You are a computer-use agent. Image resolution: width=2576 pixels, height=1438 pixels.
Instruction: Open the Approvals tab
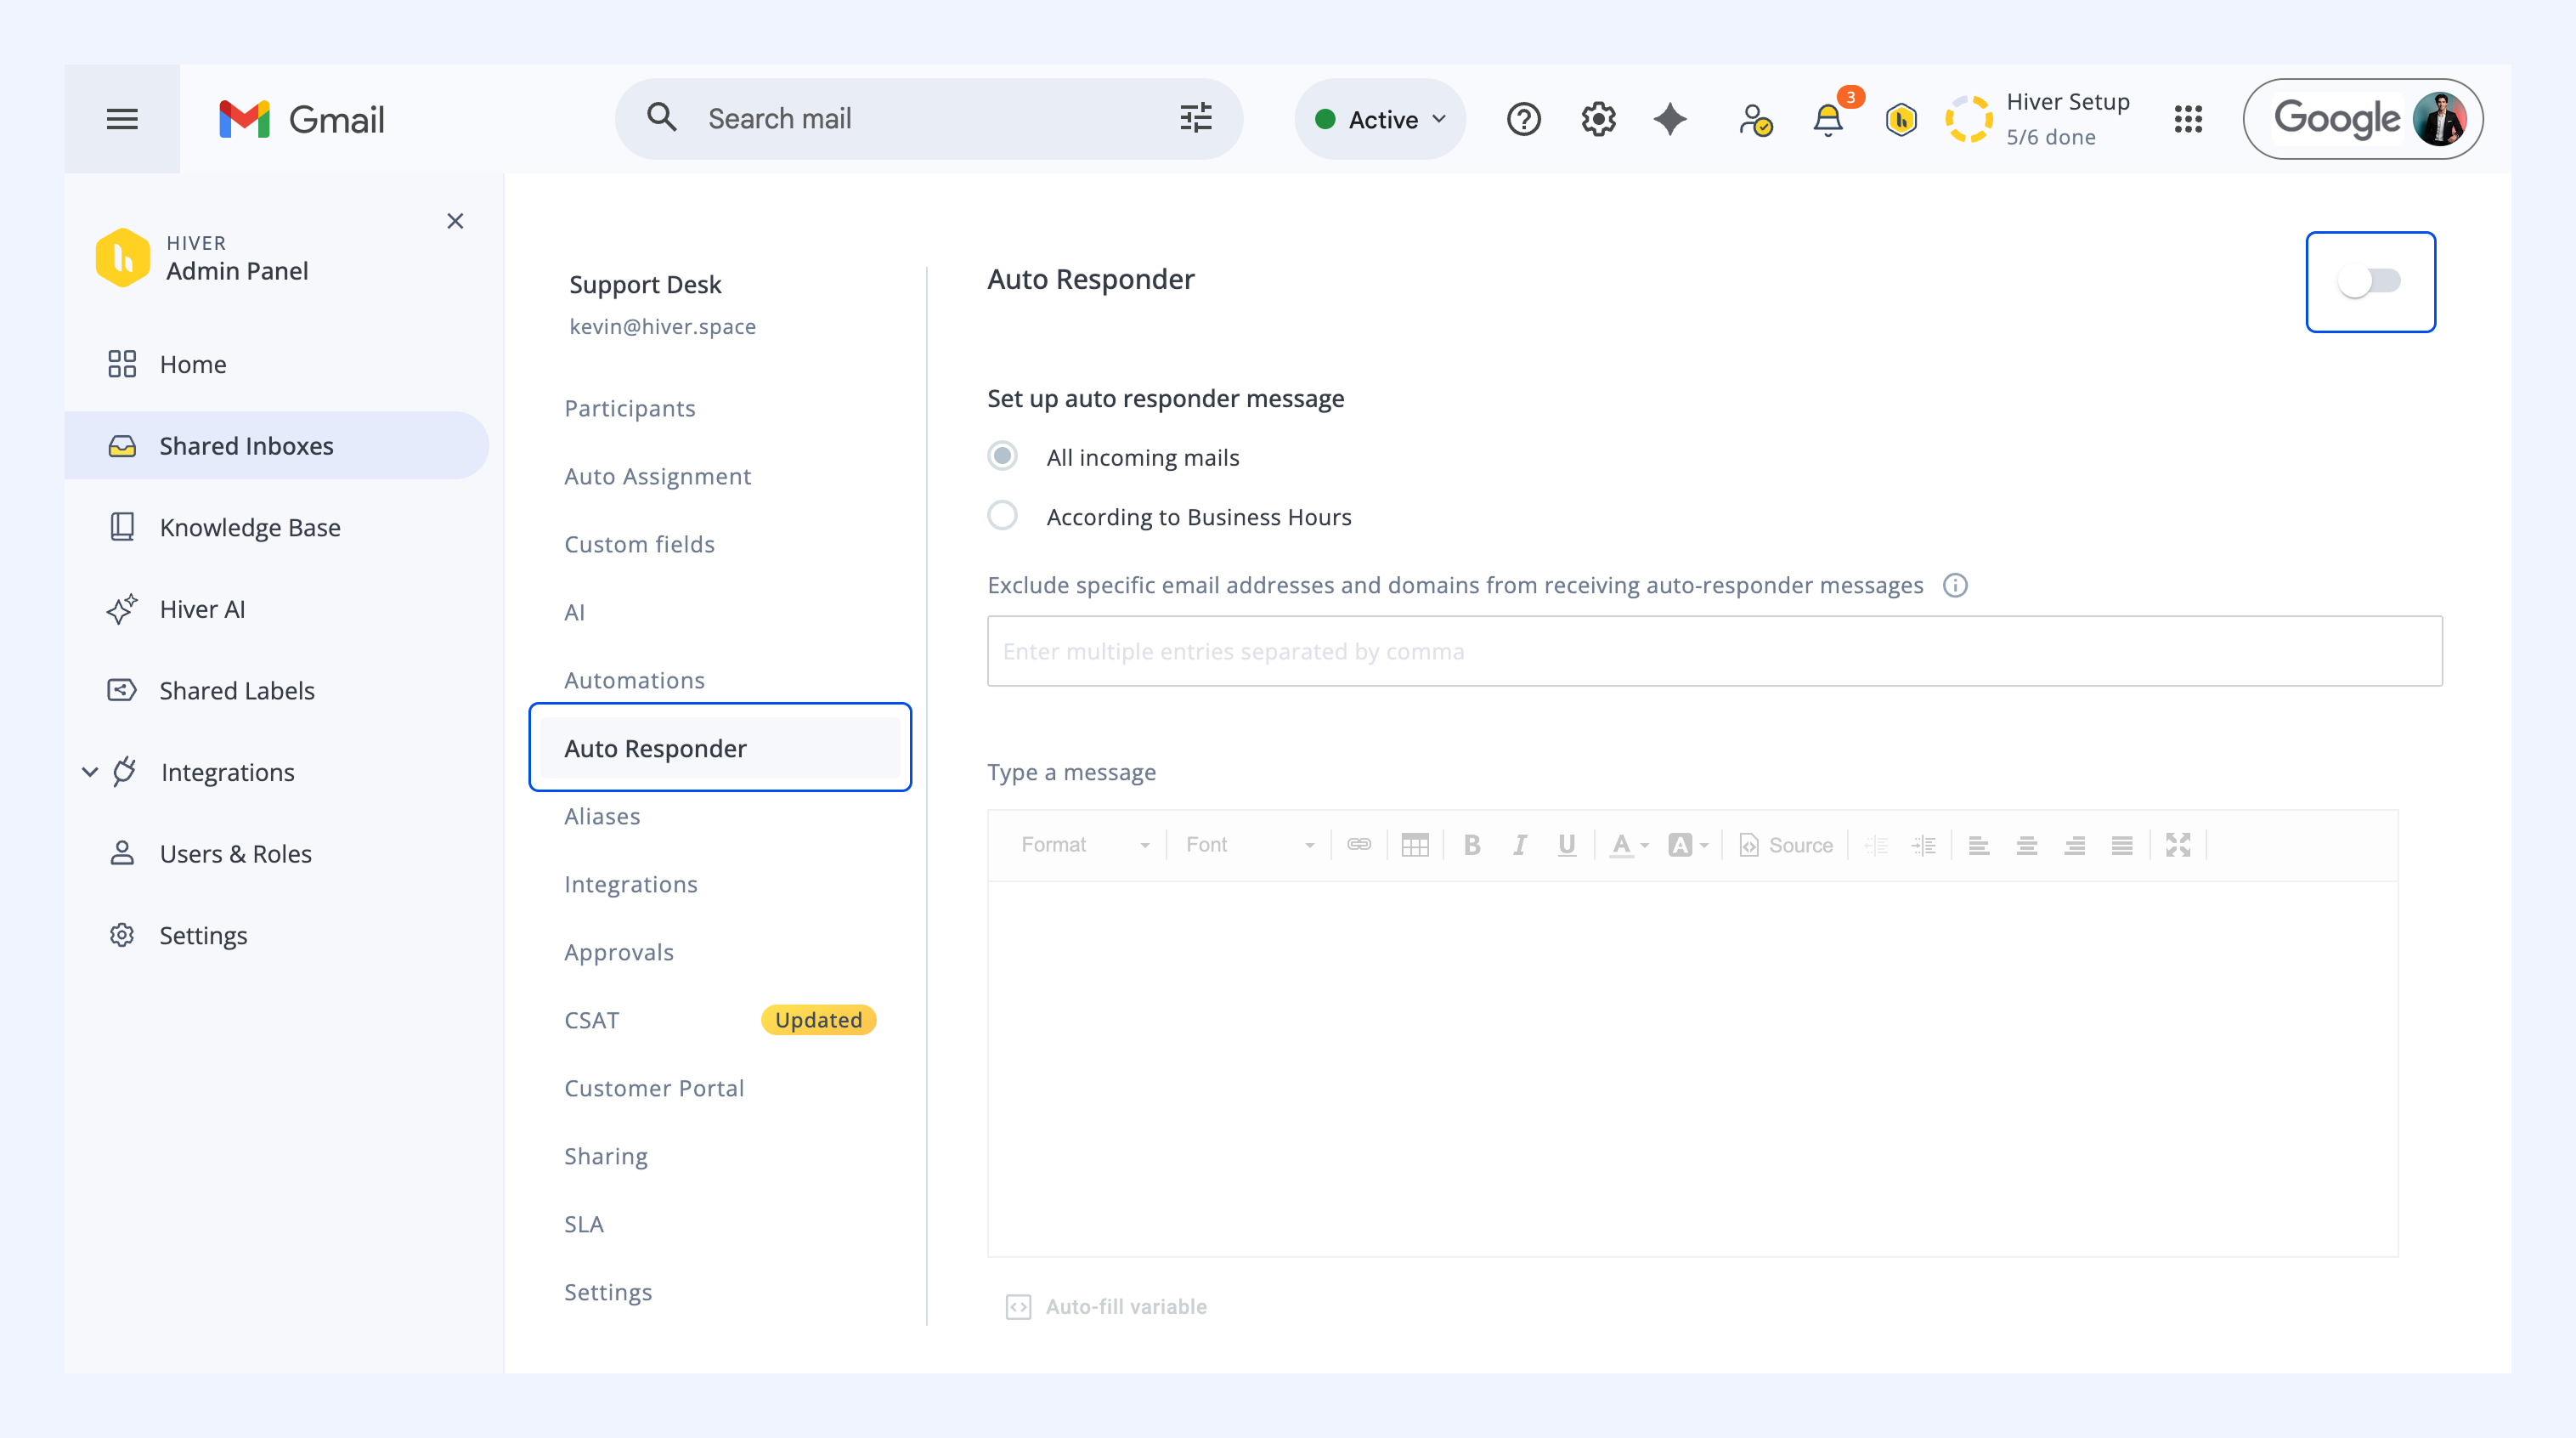[619, 952]
